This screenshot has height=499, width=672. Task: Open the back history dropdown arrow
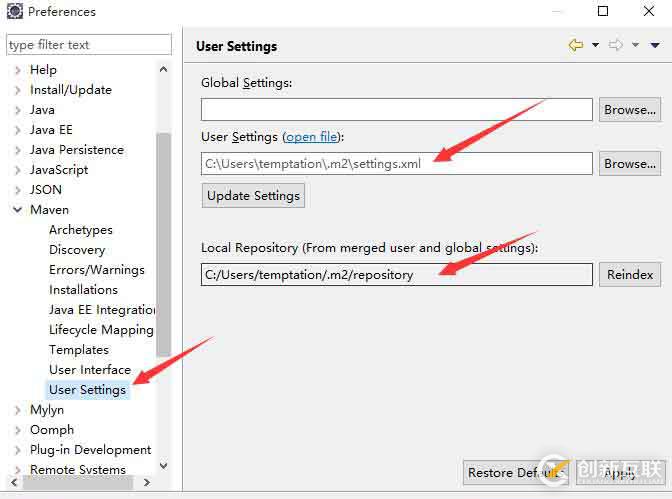[595, 45]
